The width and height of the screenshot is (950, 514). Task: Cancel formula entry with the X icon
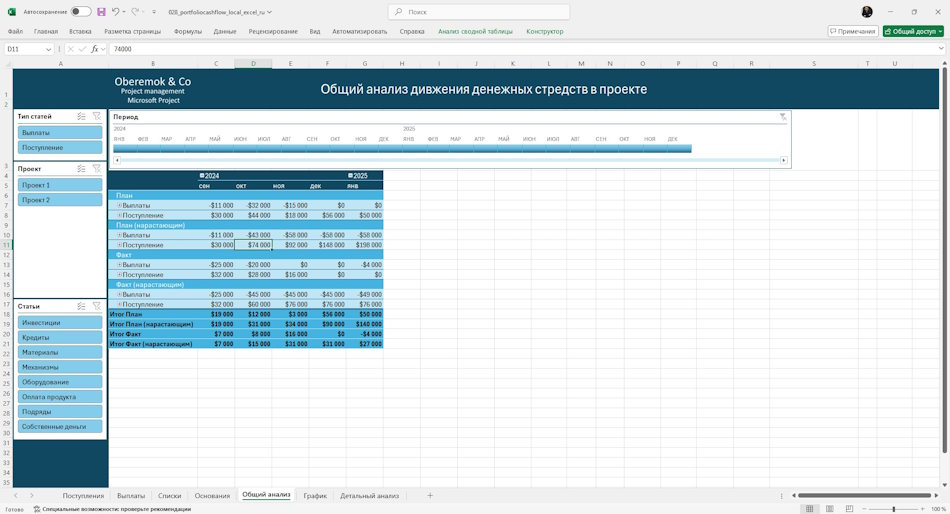click(x=70, y=49)
